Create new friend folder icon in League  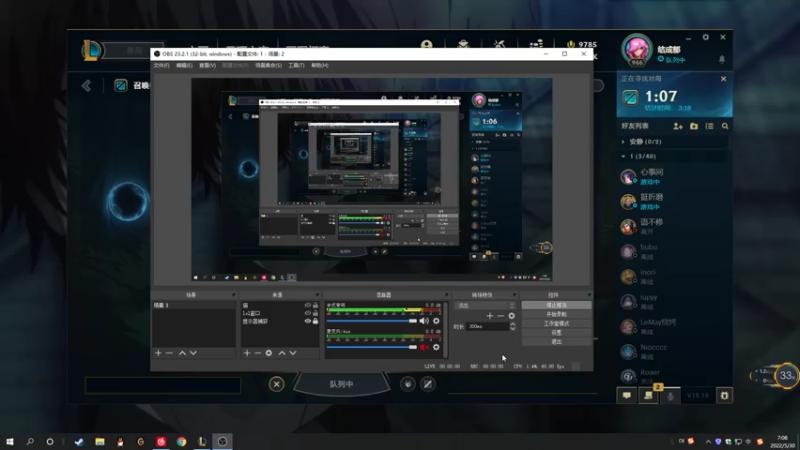694,126
